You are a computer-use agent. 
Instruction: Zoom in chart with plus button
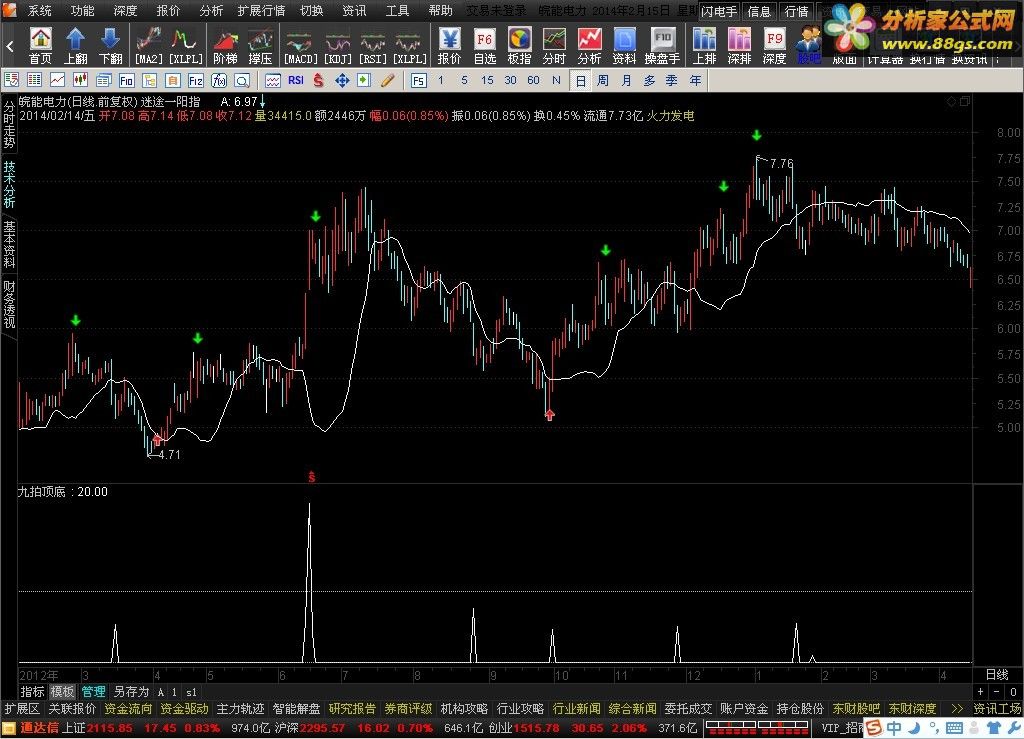coord(980,692)
